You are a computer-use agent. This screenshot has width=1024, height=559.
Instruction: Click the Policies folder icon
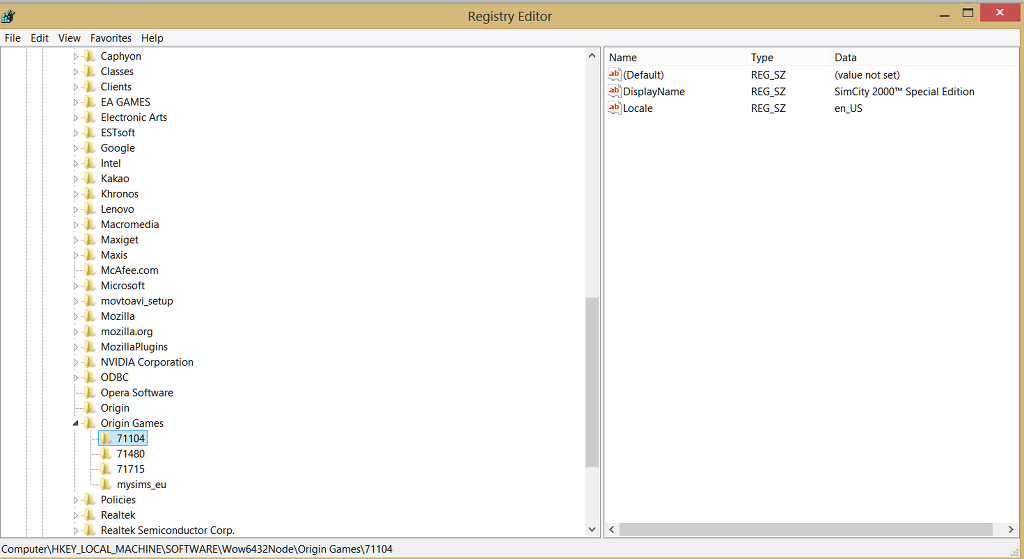90,500
